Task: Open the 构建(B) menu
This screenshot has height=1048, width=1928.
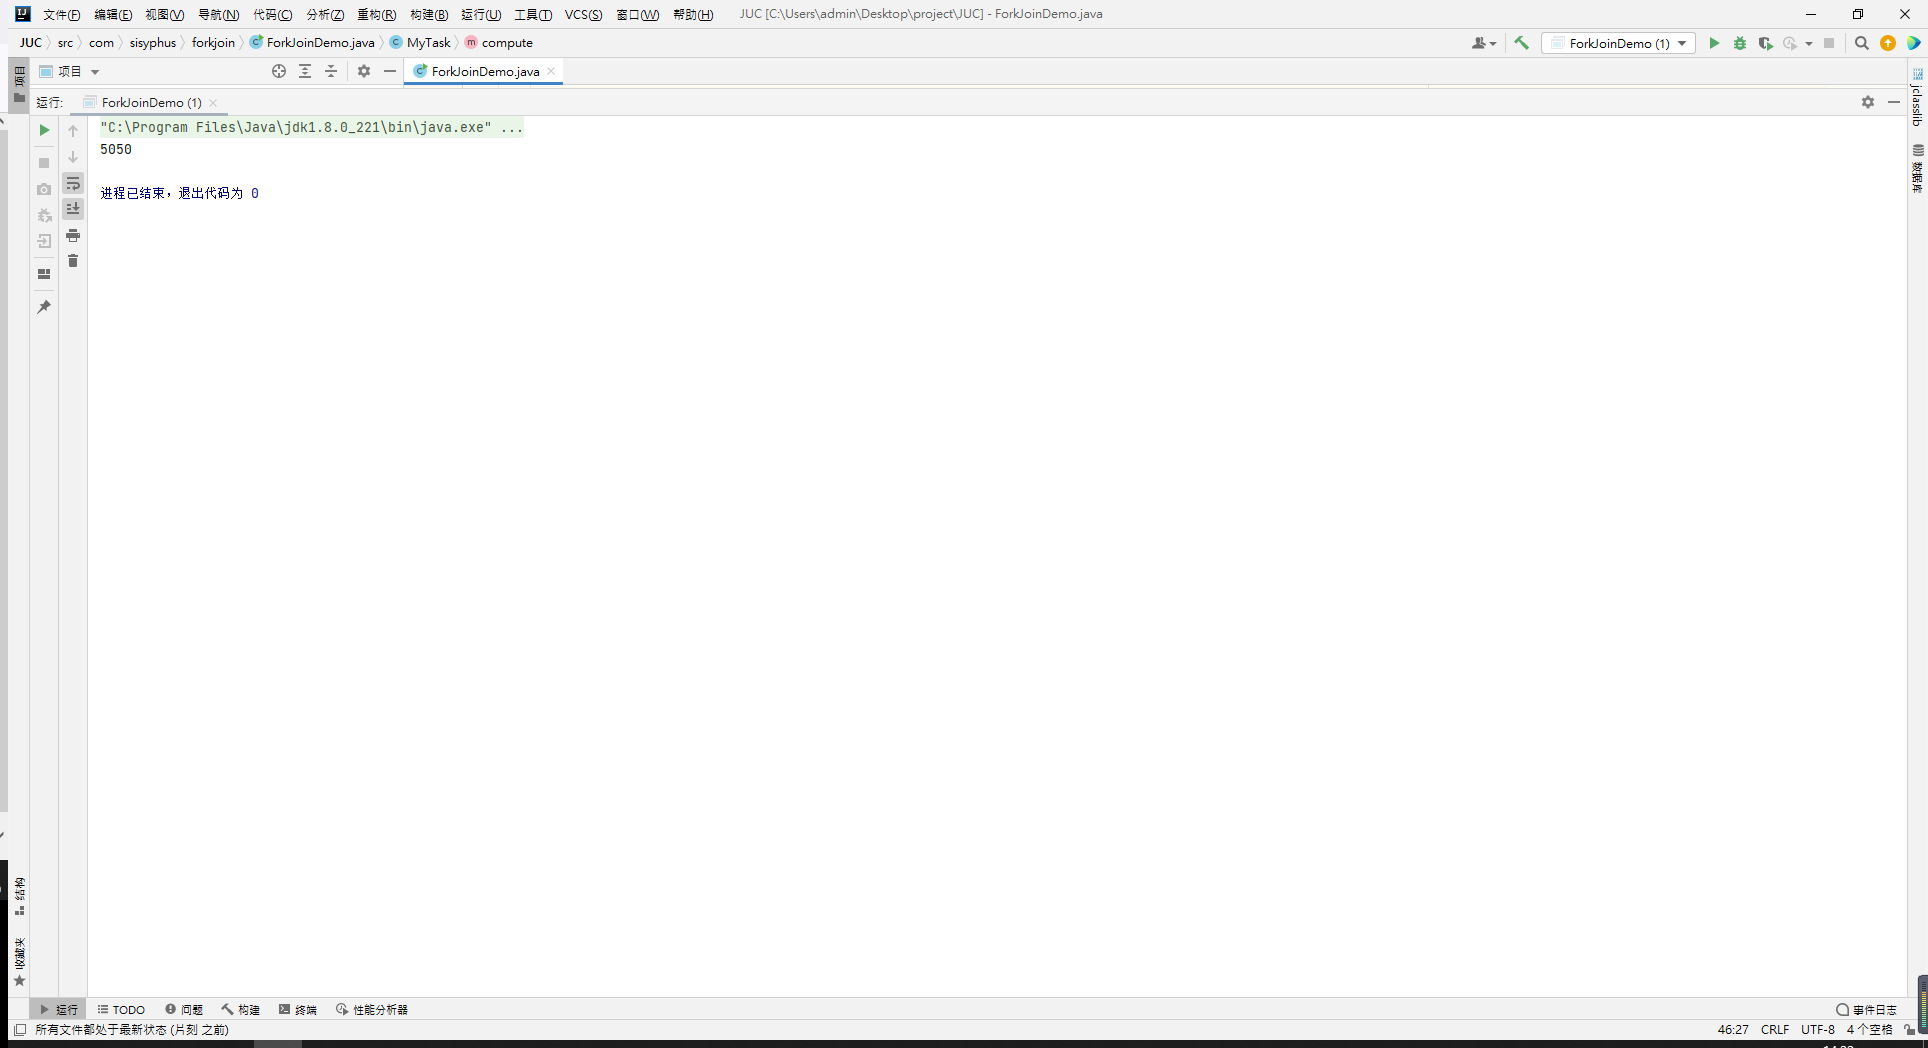Action: tap(429, 14)
